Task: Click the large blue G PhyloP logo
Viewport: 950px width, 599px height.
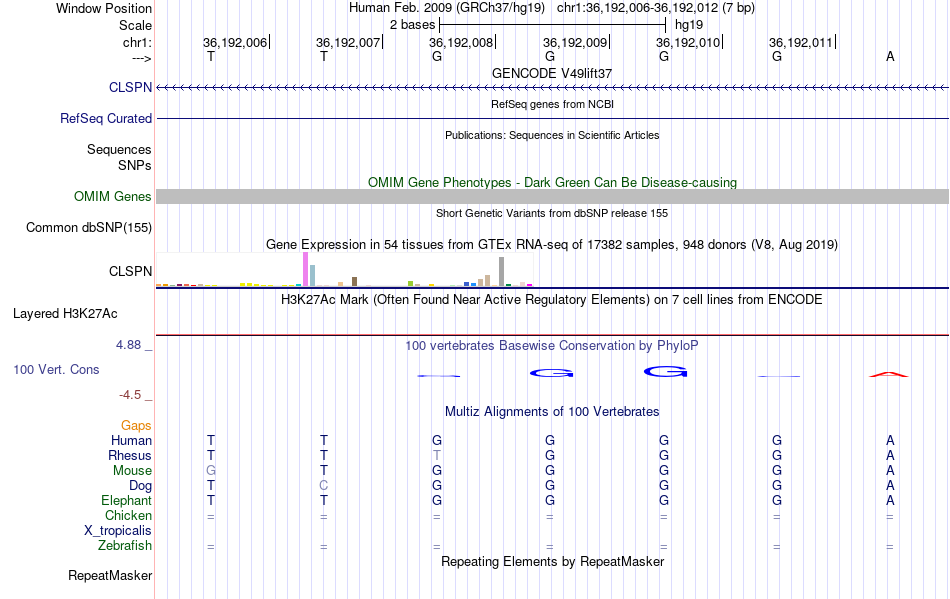Action: [665, 371]
